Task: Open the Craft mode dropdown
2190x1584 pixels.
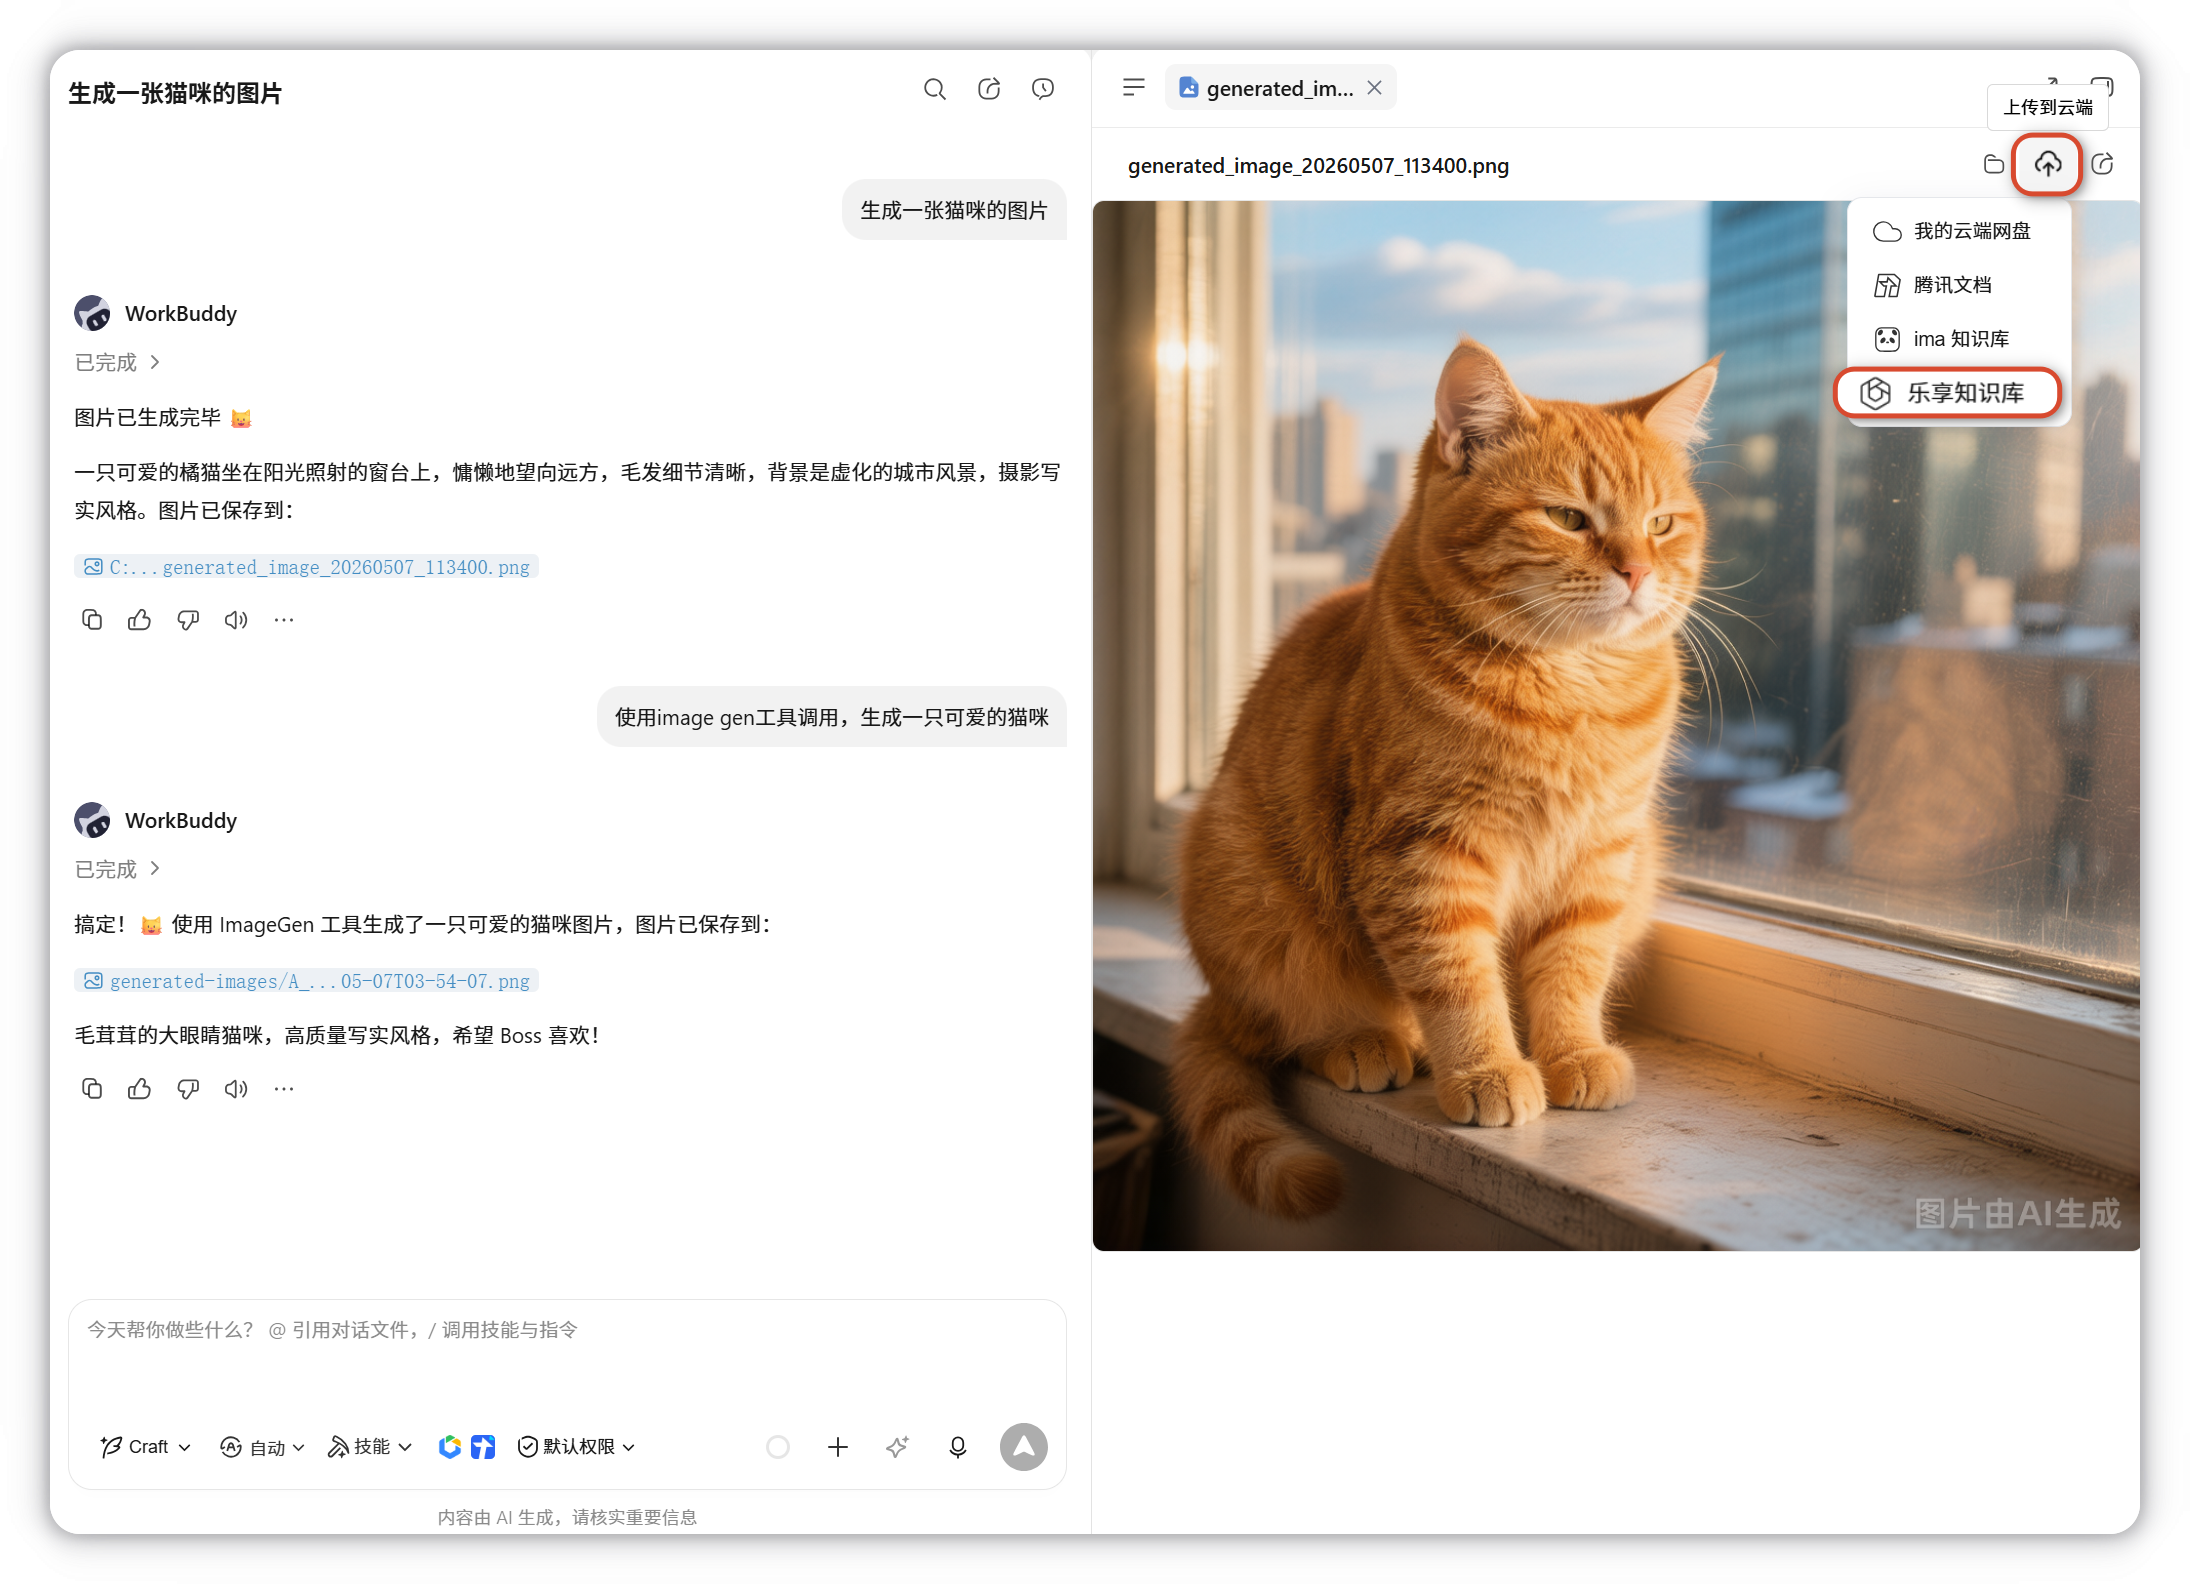Action: [146, 1447]
